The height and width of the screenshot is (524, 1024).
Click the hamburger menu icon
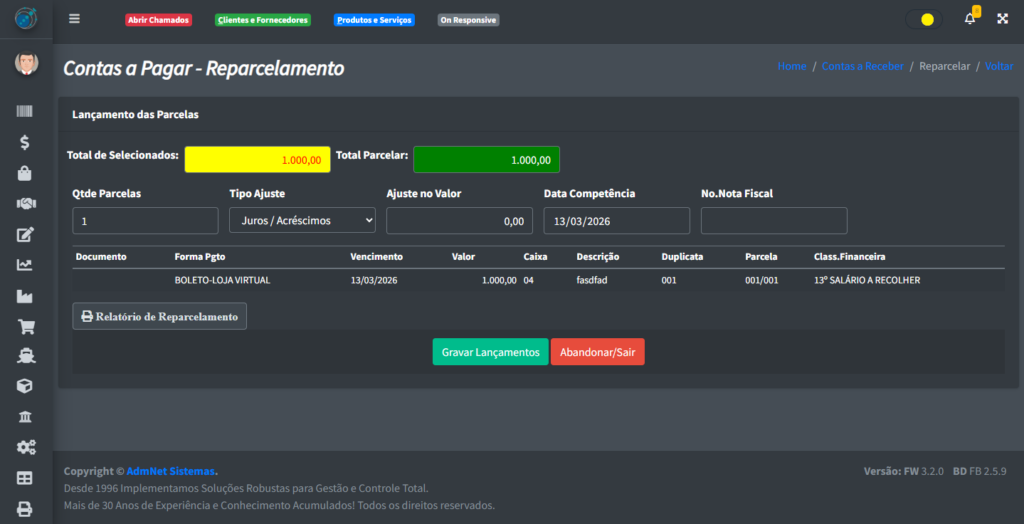pos(74,19)
